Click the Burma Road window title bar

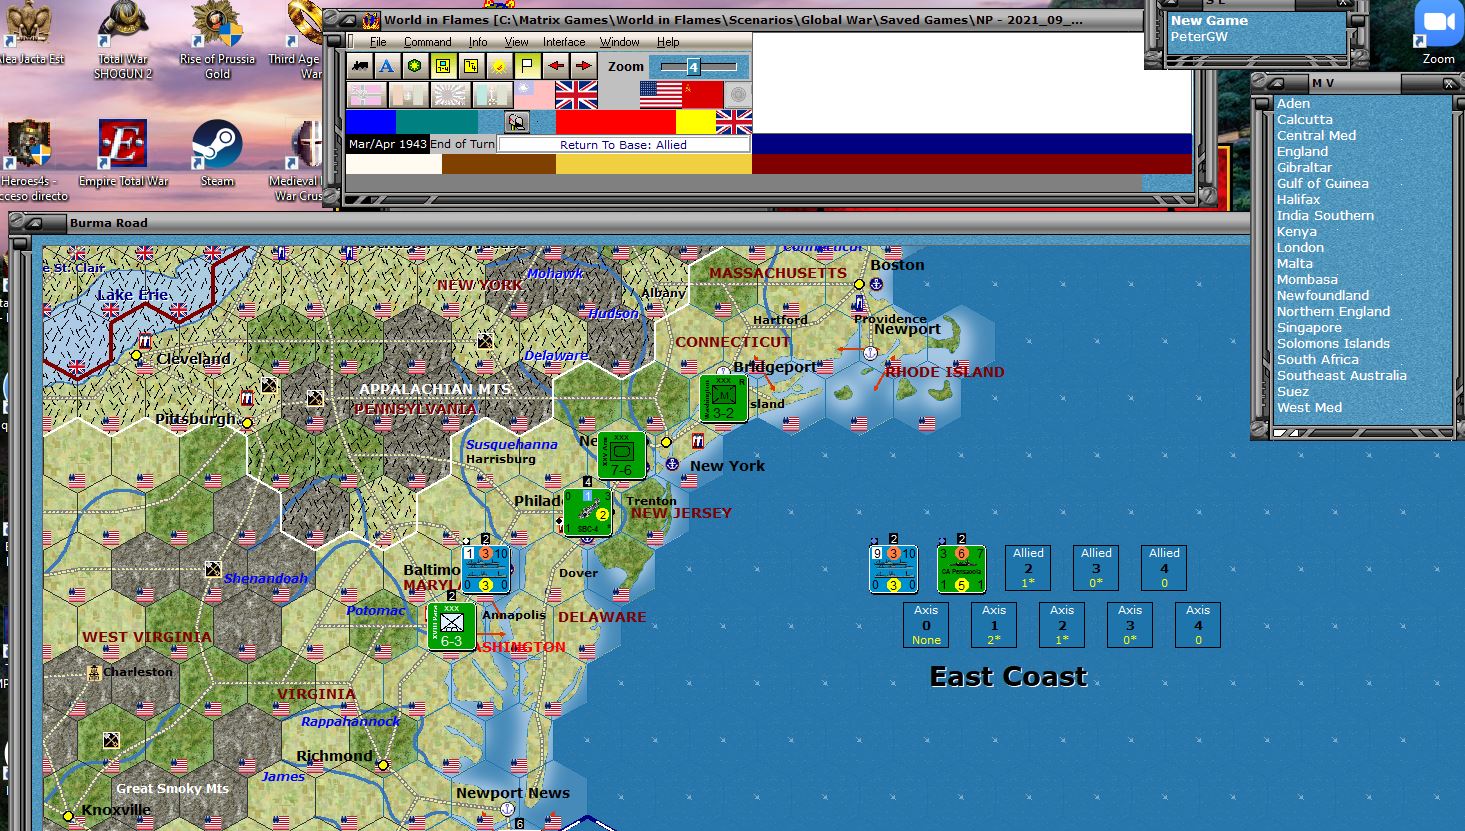640,223
